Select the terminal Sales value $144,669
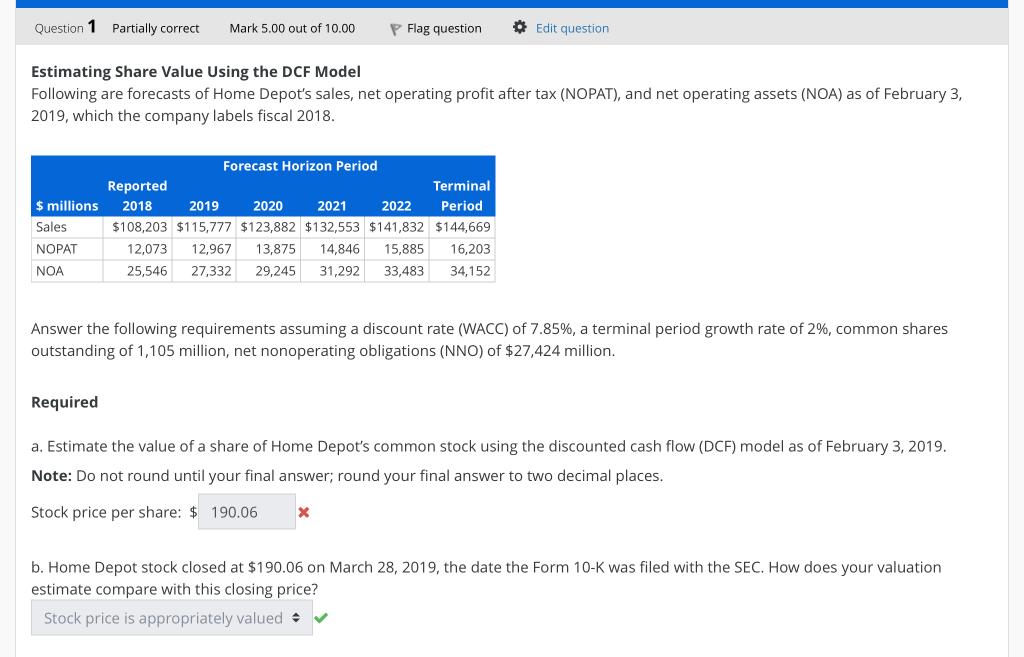Viewport: 1024px width, 657px height. (463, 227)
